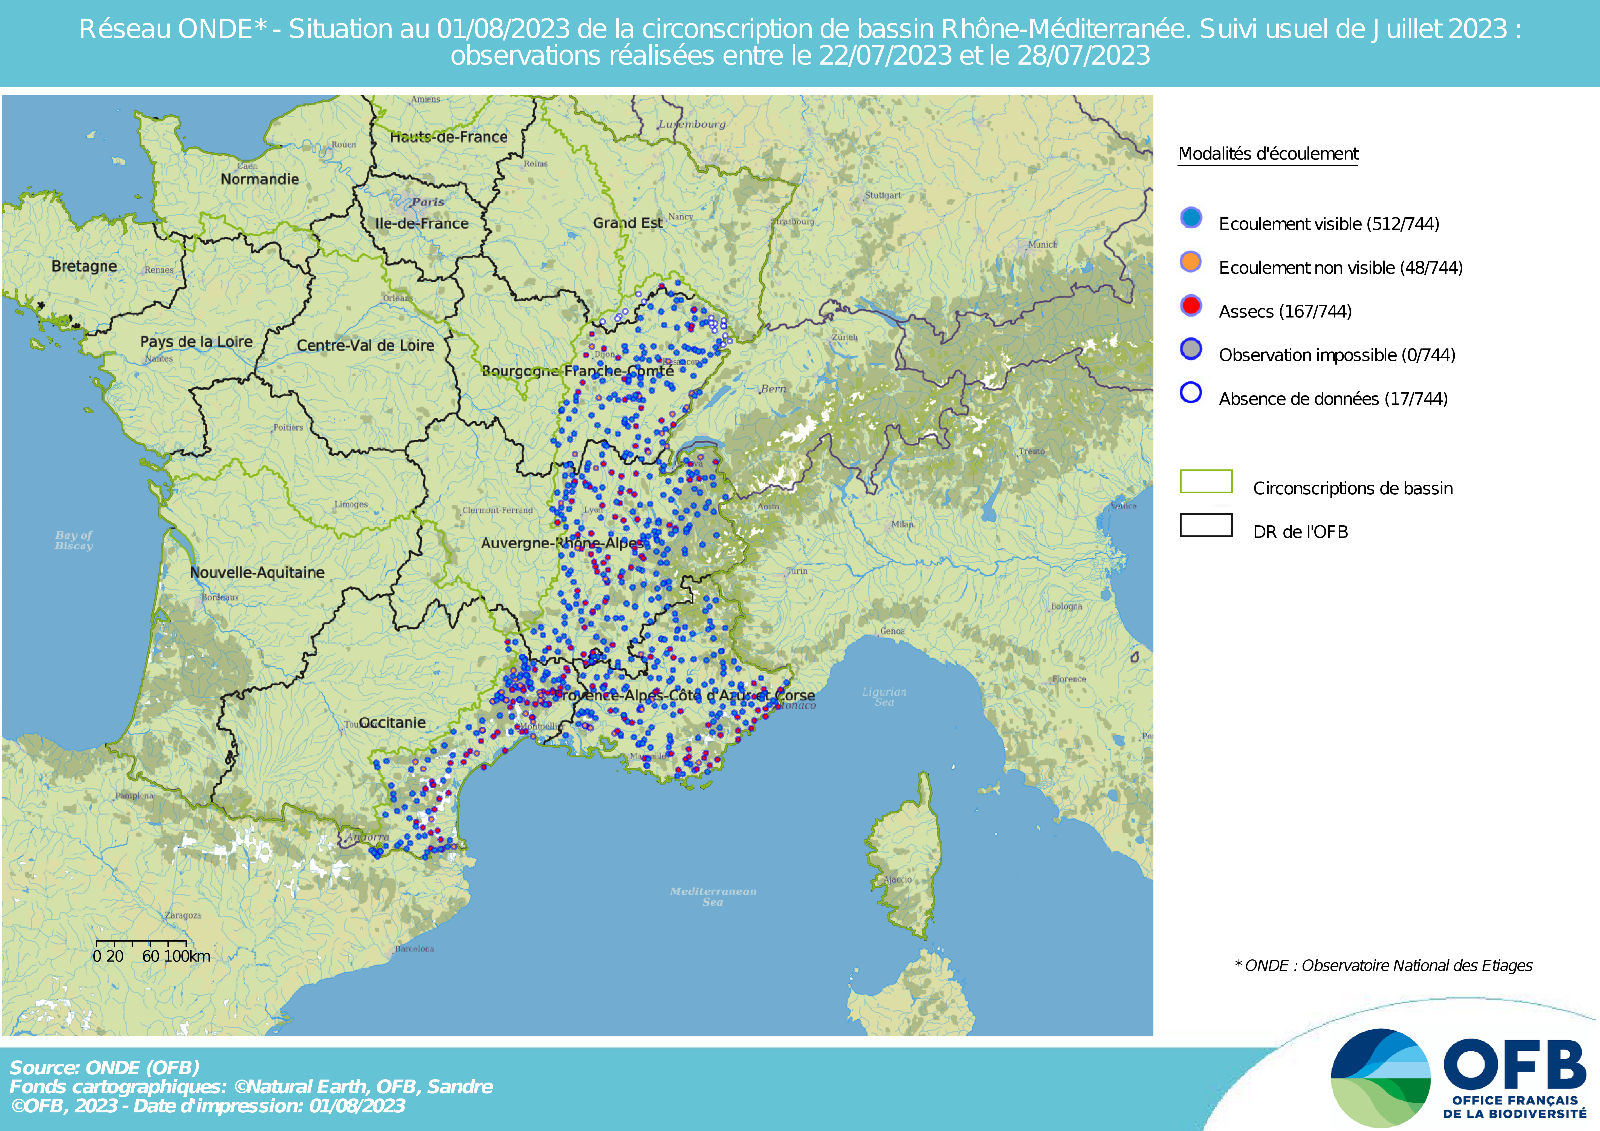Viewport: 1600px width, 1131px height.
Task: Click the green Circonscriptions de bassin box
Action: pyautogui.click(x=1206, y=482)
